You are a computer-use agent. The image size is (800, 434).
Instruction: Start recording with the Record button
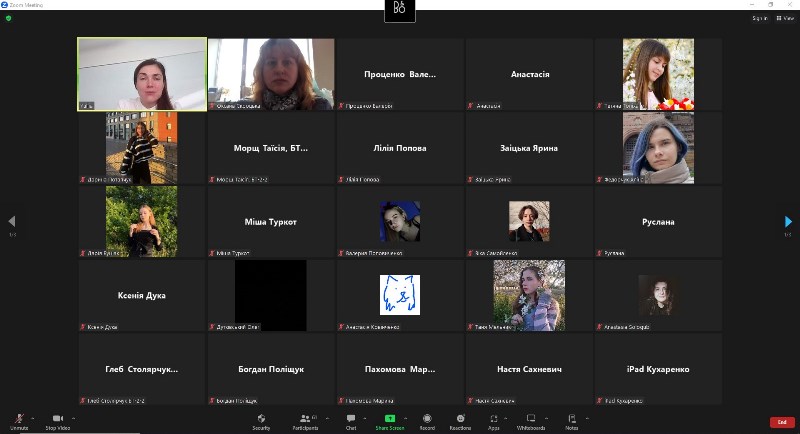click(427, 420)
